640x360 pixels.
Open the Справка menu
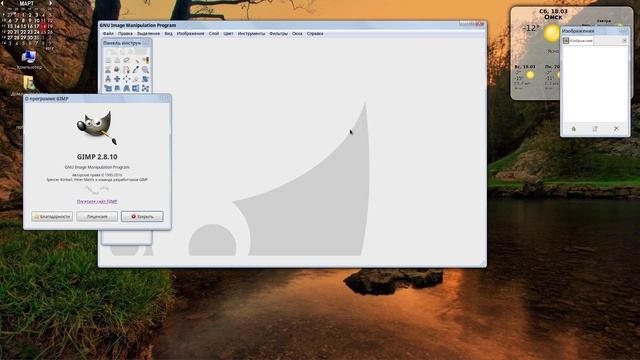click(x=315, y=33)
